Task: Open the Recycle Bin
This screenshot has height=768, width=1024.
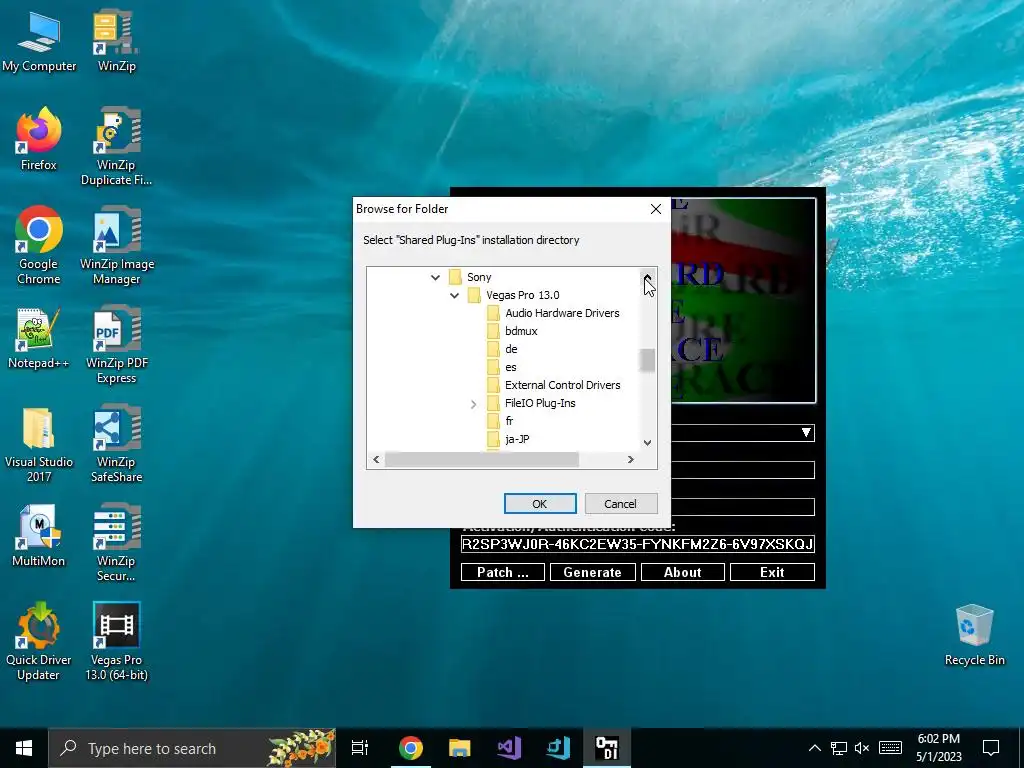Action: point(974,635)
